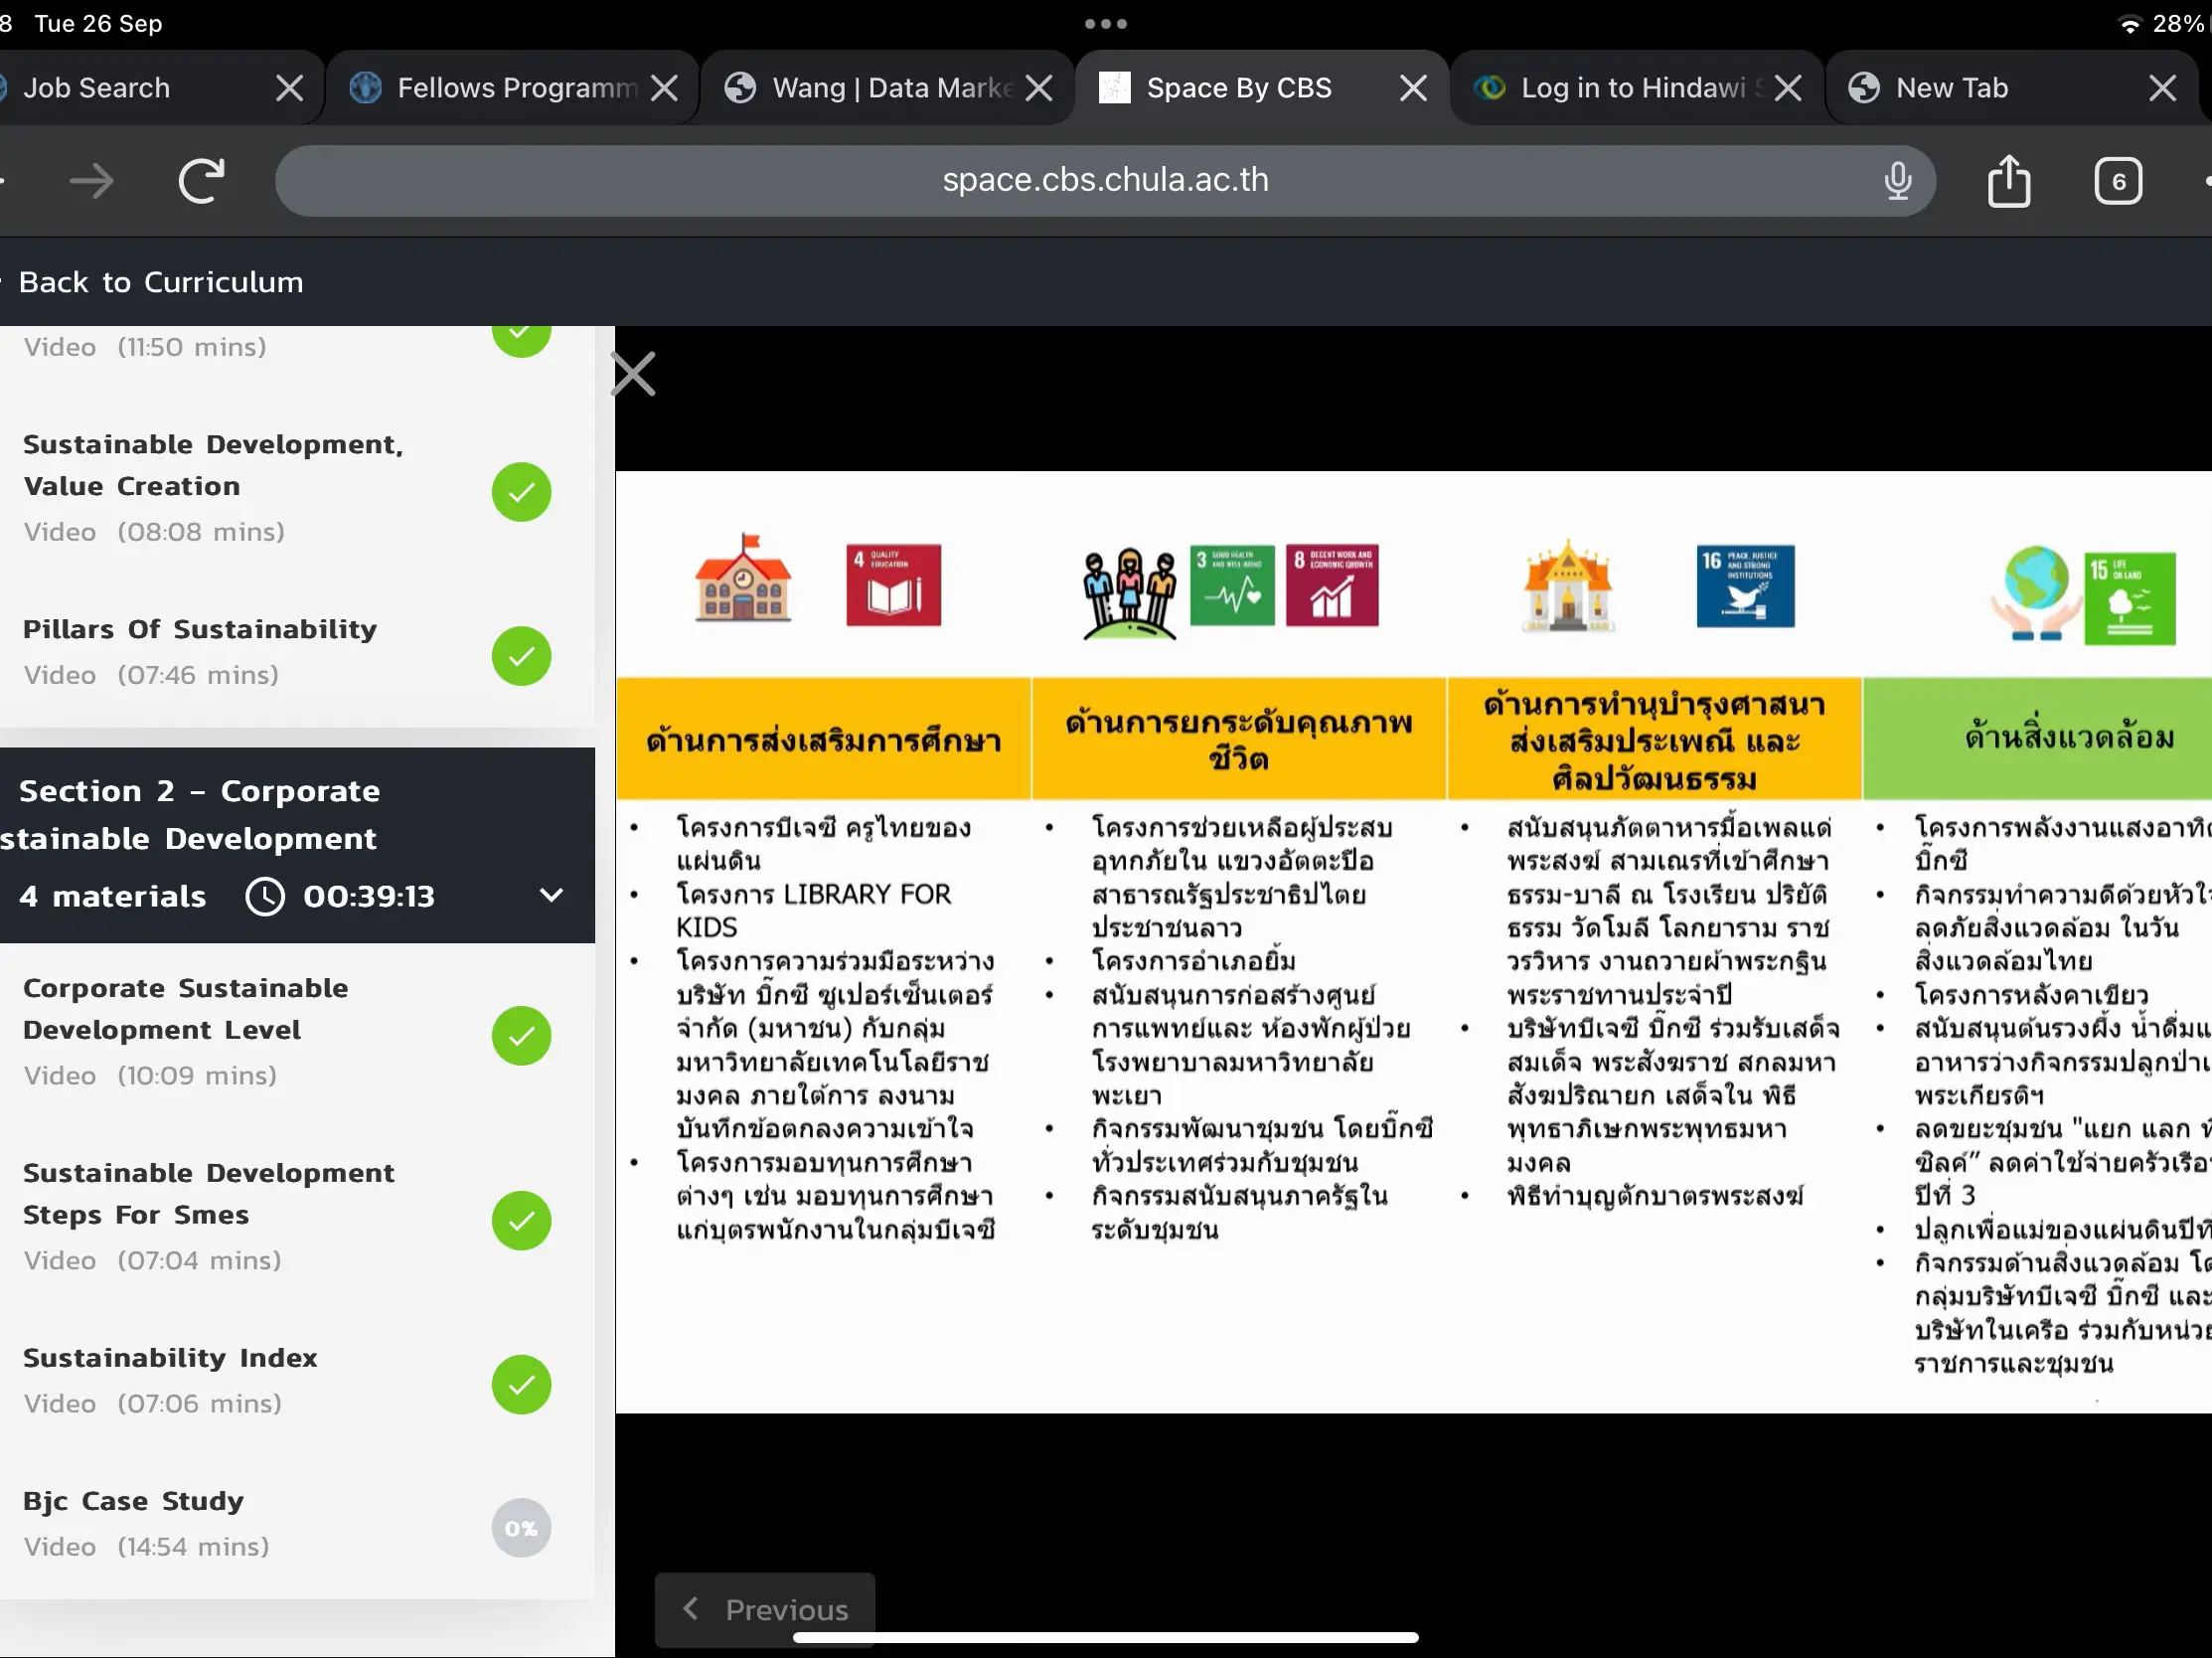Toggle Sustainability Index completion check

[521, 1385]
